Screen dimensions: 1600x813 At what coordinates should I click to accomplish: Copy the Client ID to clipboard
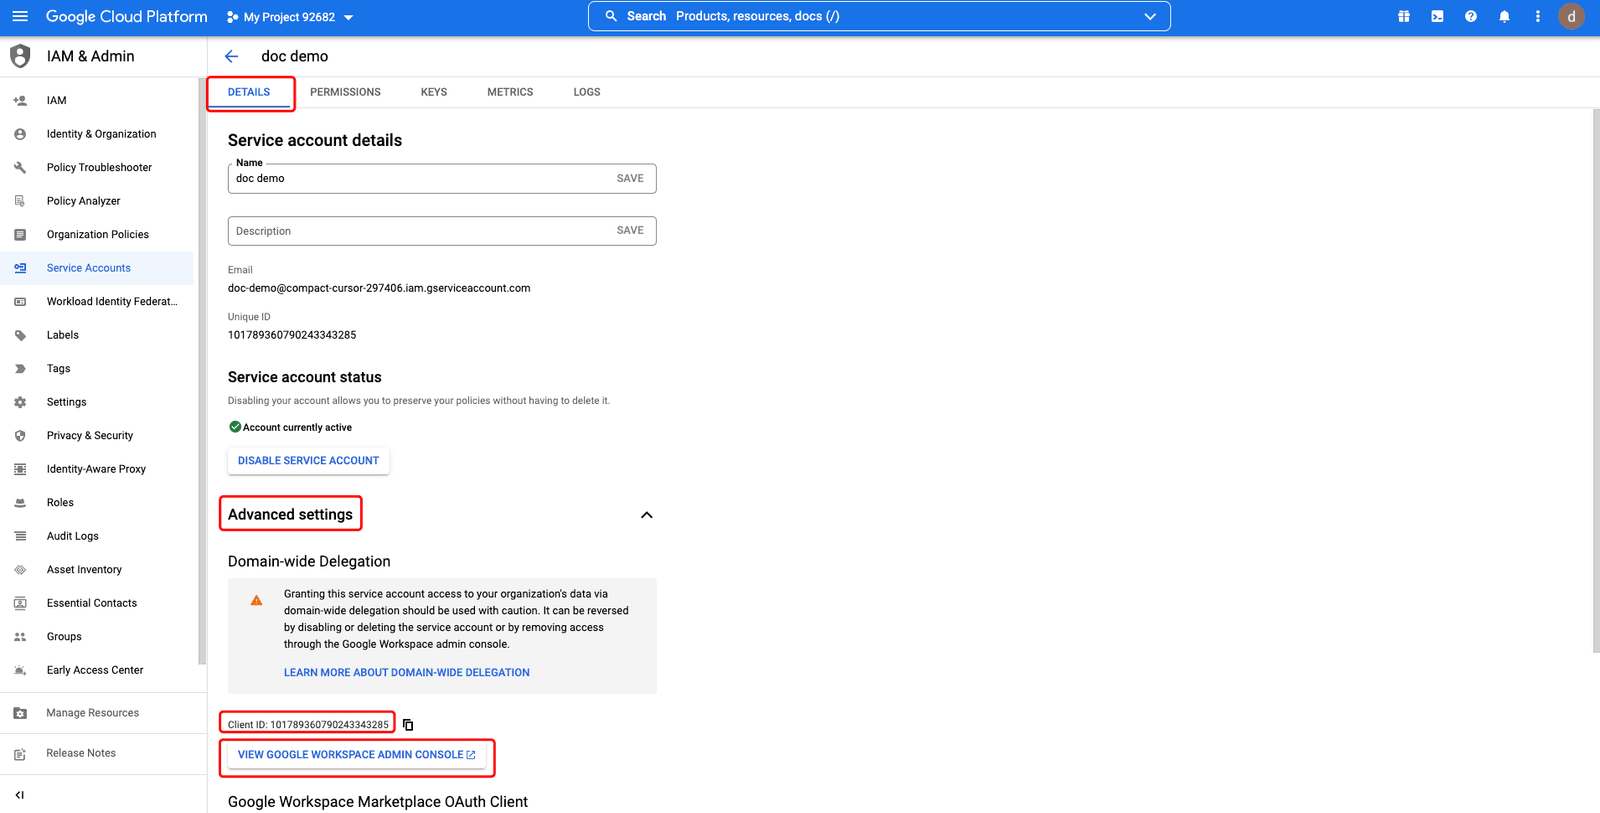point(408,725)
